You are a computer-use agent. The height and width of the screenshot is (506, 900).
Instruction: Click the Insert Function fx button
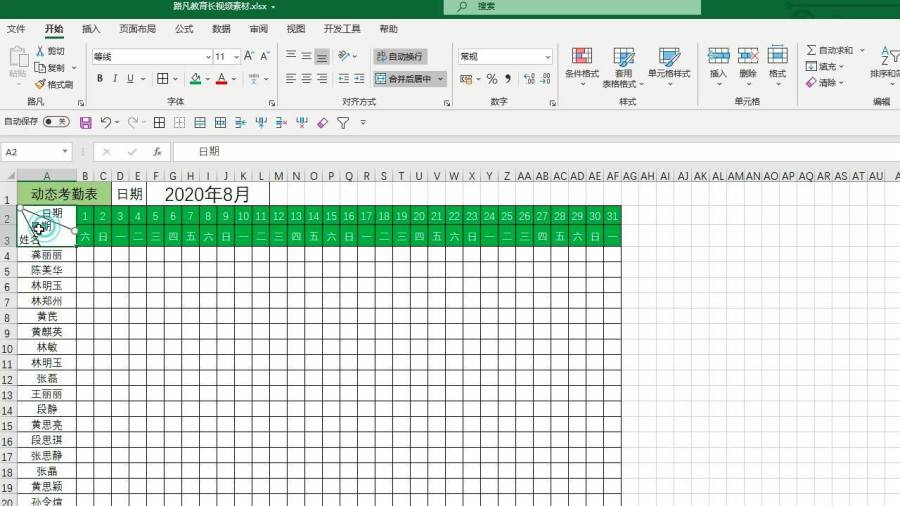click(x=157, y=151)
